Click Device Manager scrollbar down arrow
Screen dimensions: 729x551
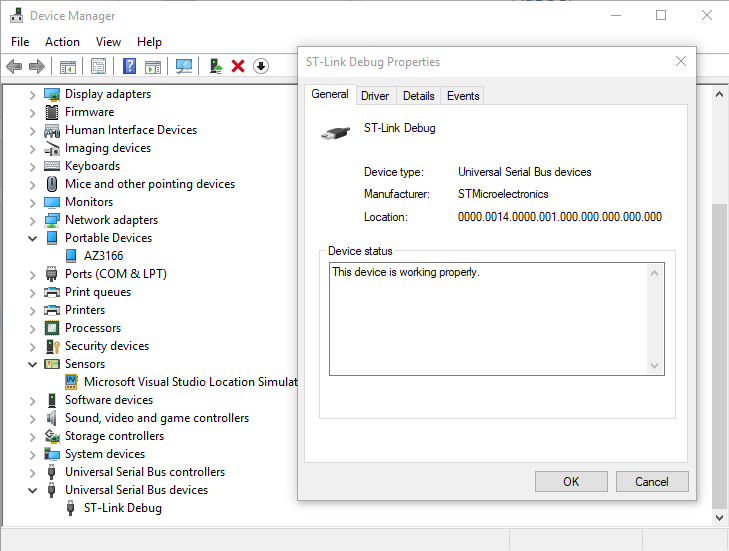[x=719, y=518]
